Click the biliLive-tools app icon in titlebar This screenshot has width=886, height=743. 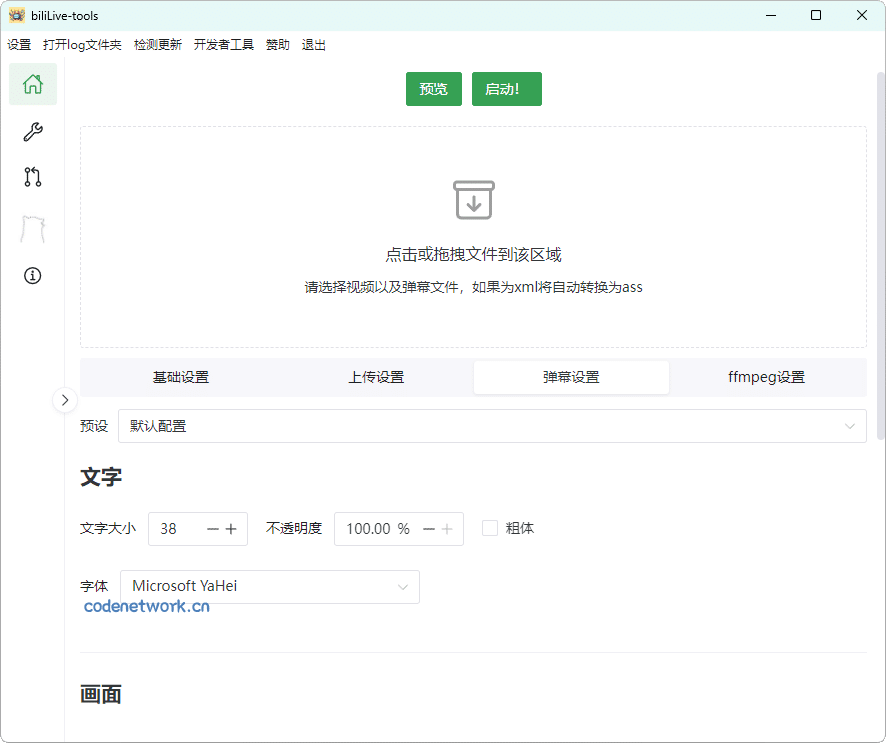[14, 15]
